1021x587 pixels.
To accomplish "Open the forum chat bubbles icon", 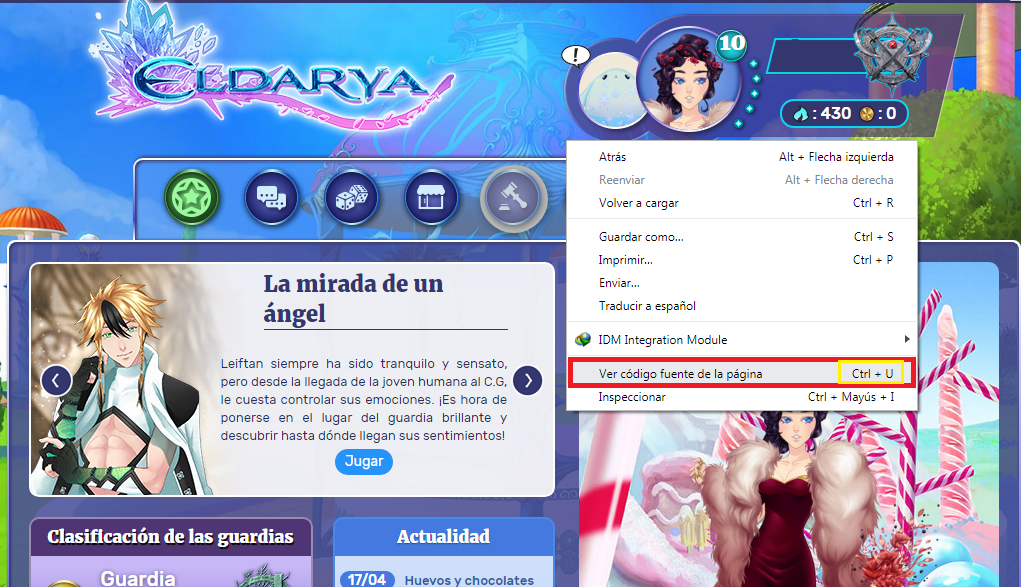I will click(272, 197).
